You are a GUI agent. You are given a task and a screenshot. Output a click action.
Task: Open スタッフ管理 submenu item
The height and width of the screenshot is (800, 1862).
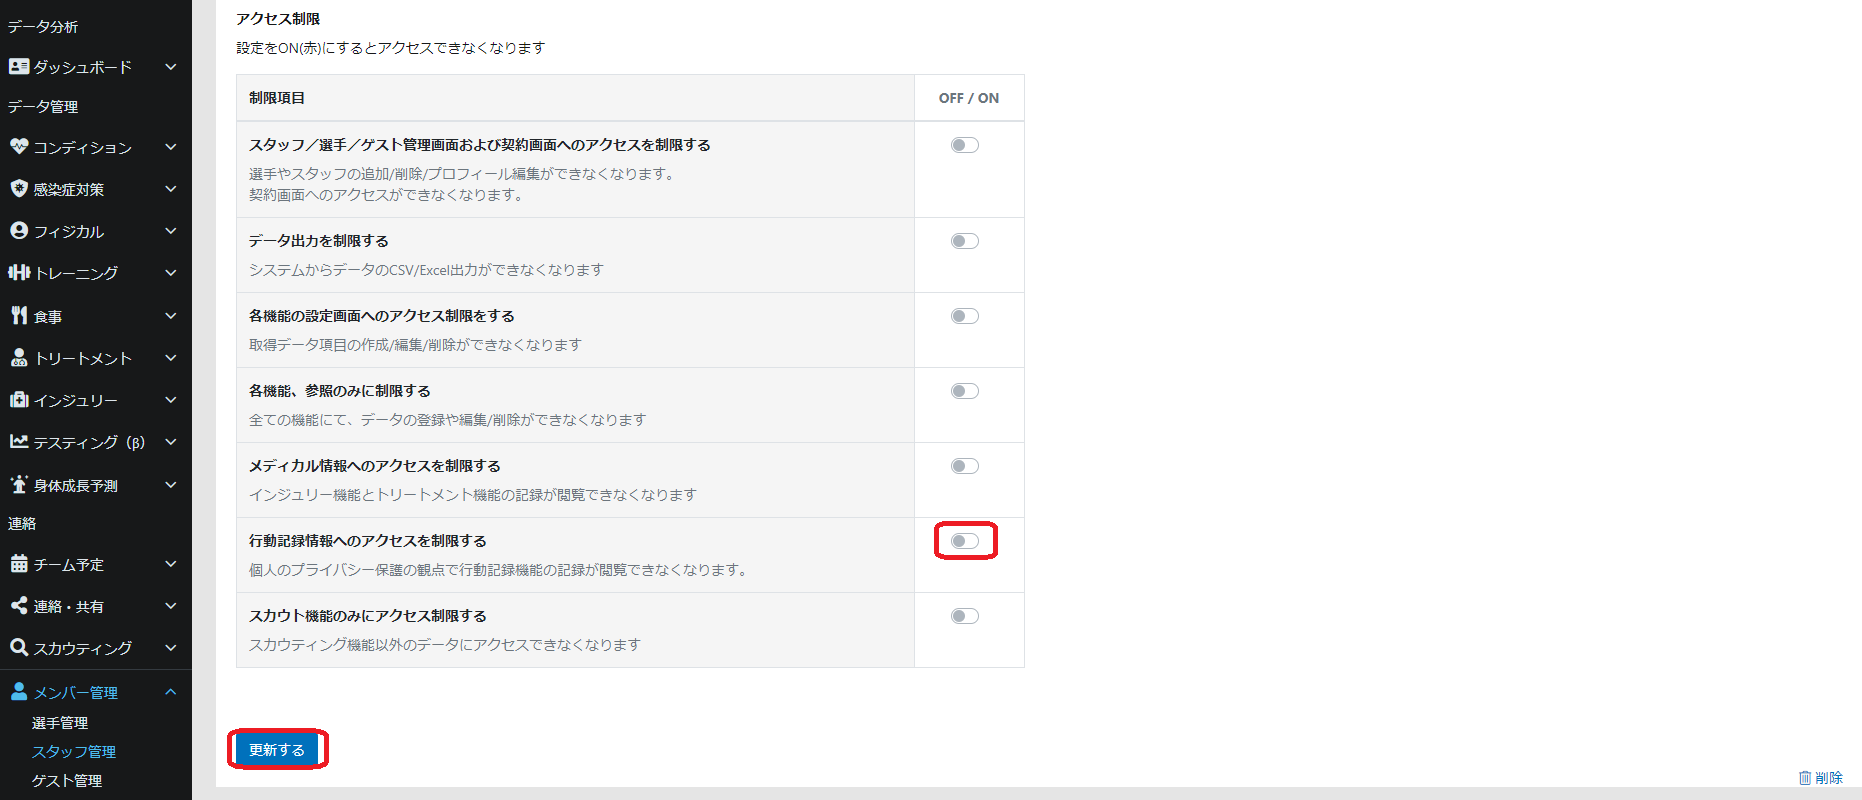coord(74,752)
